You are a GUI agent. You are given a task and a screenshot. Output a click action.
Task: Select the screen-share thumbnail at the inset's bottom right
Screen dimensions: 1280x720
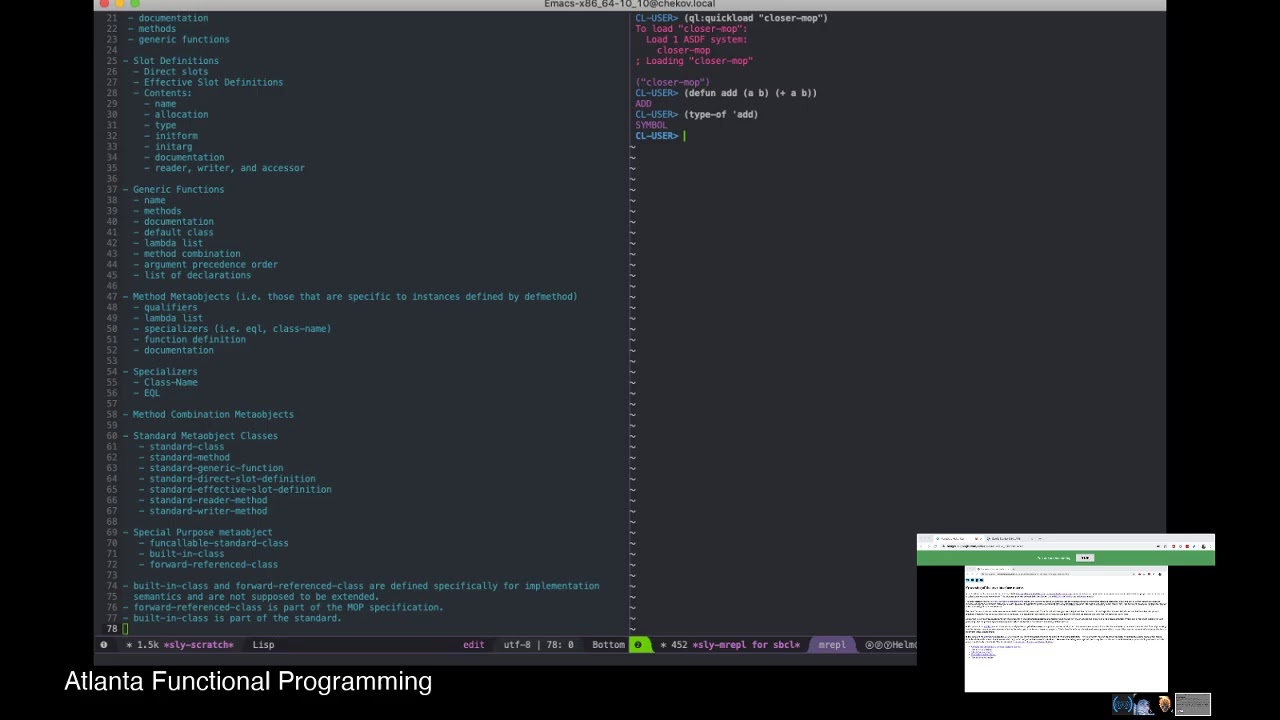coord(1193,704)
